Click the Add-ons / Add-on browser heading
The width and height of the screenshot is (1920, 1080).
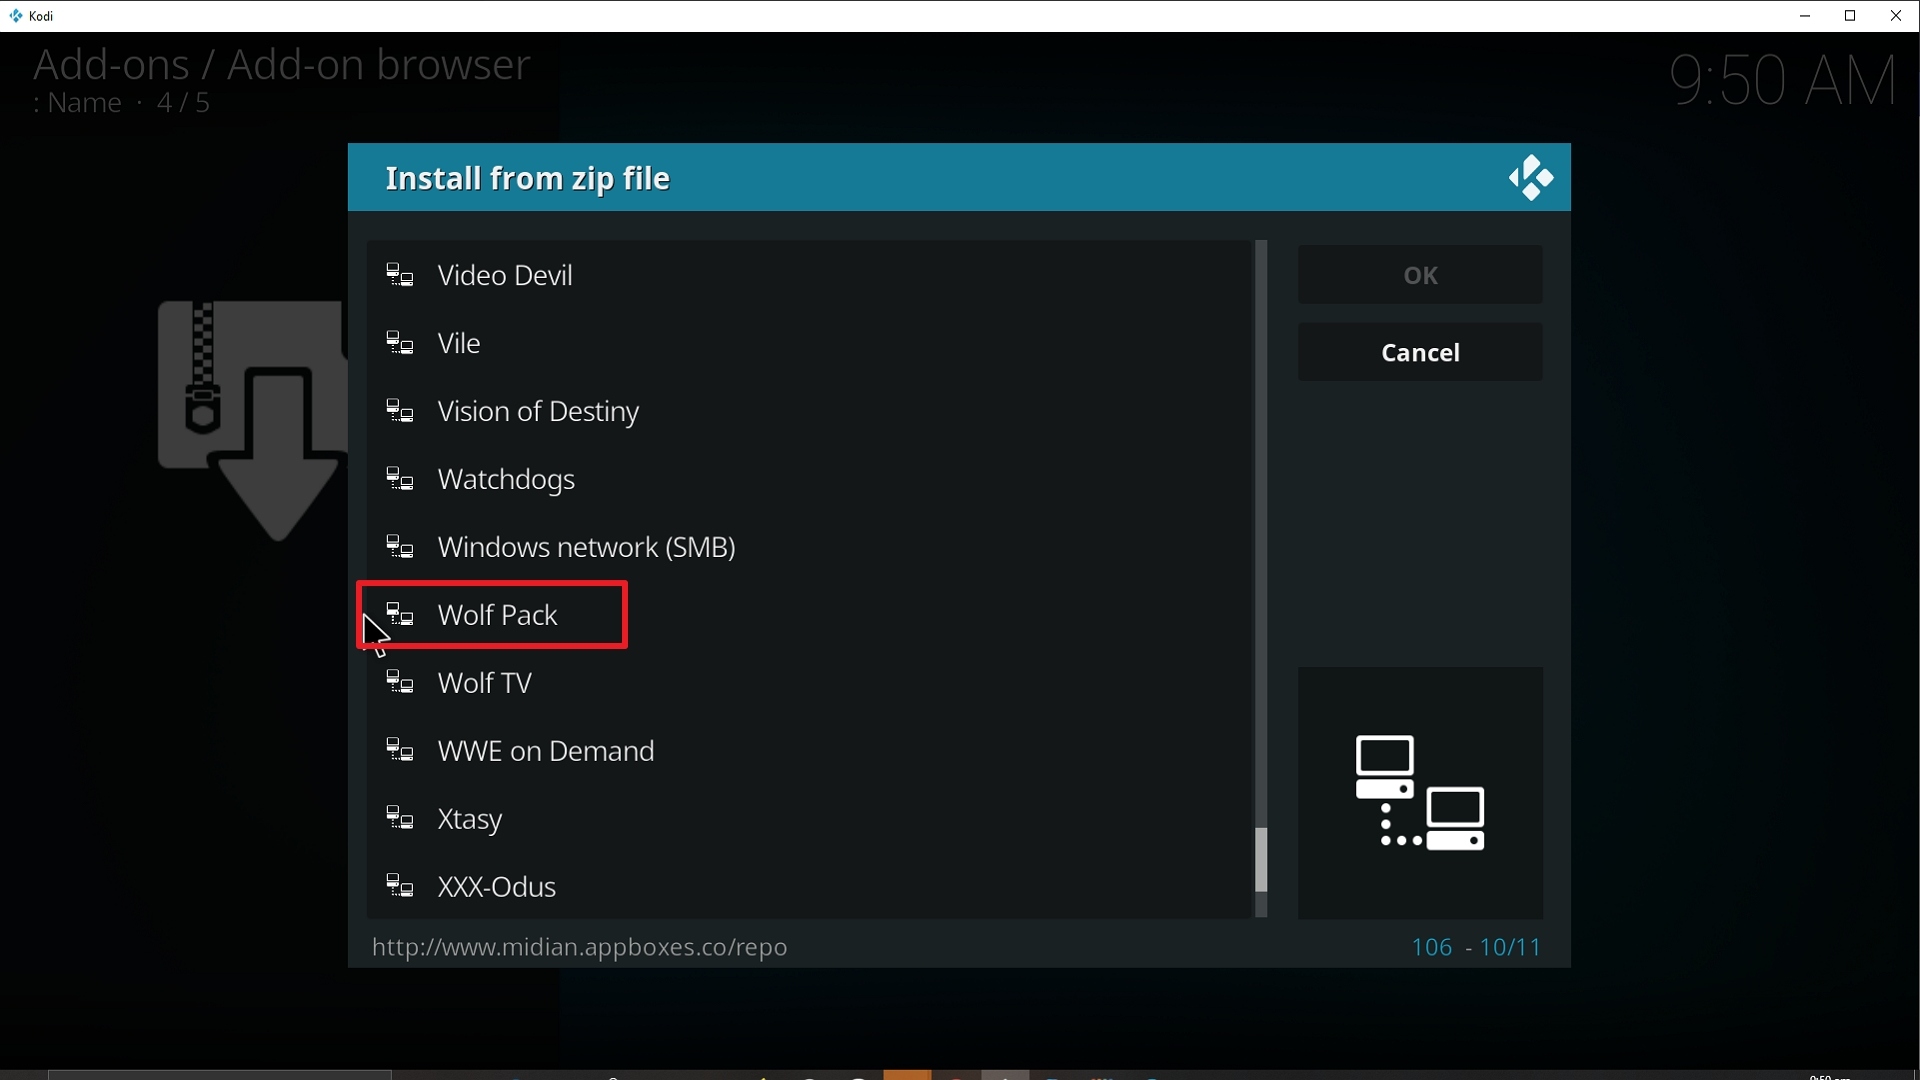(x=282, y=65)
